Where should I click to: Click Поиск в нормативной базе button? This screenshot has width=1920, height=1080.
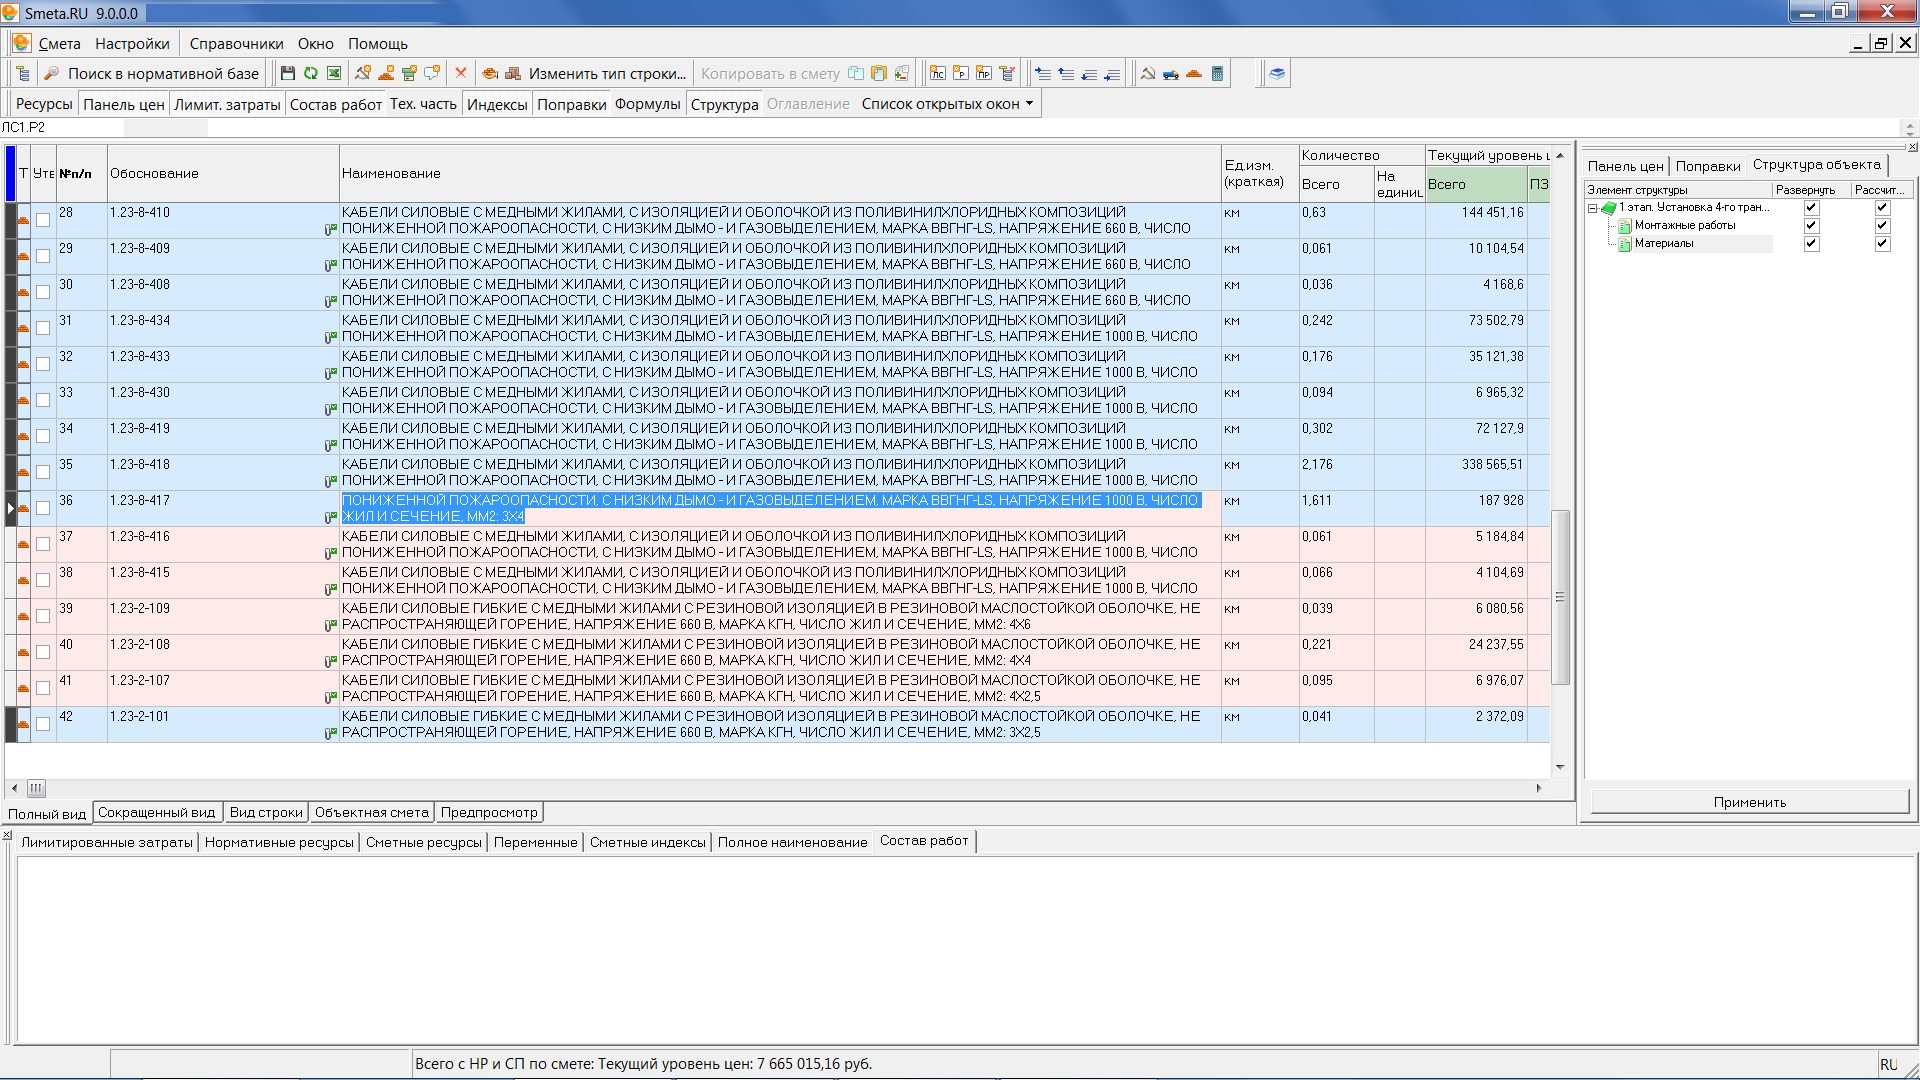pyautogui.click(x=152, y=73)
